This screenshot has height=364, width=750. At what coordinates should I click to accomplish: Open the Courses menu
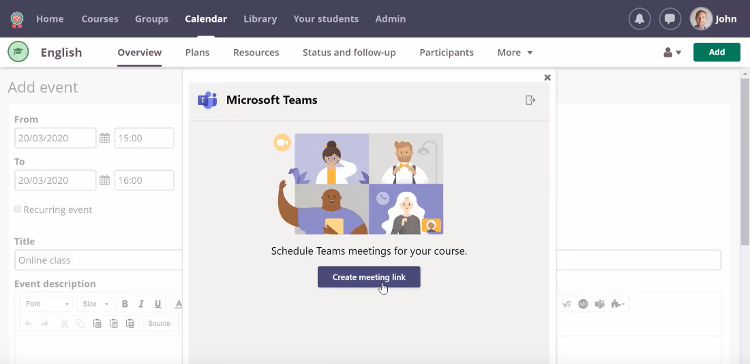[100, 19]
